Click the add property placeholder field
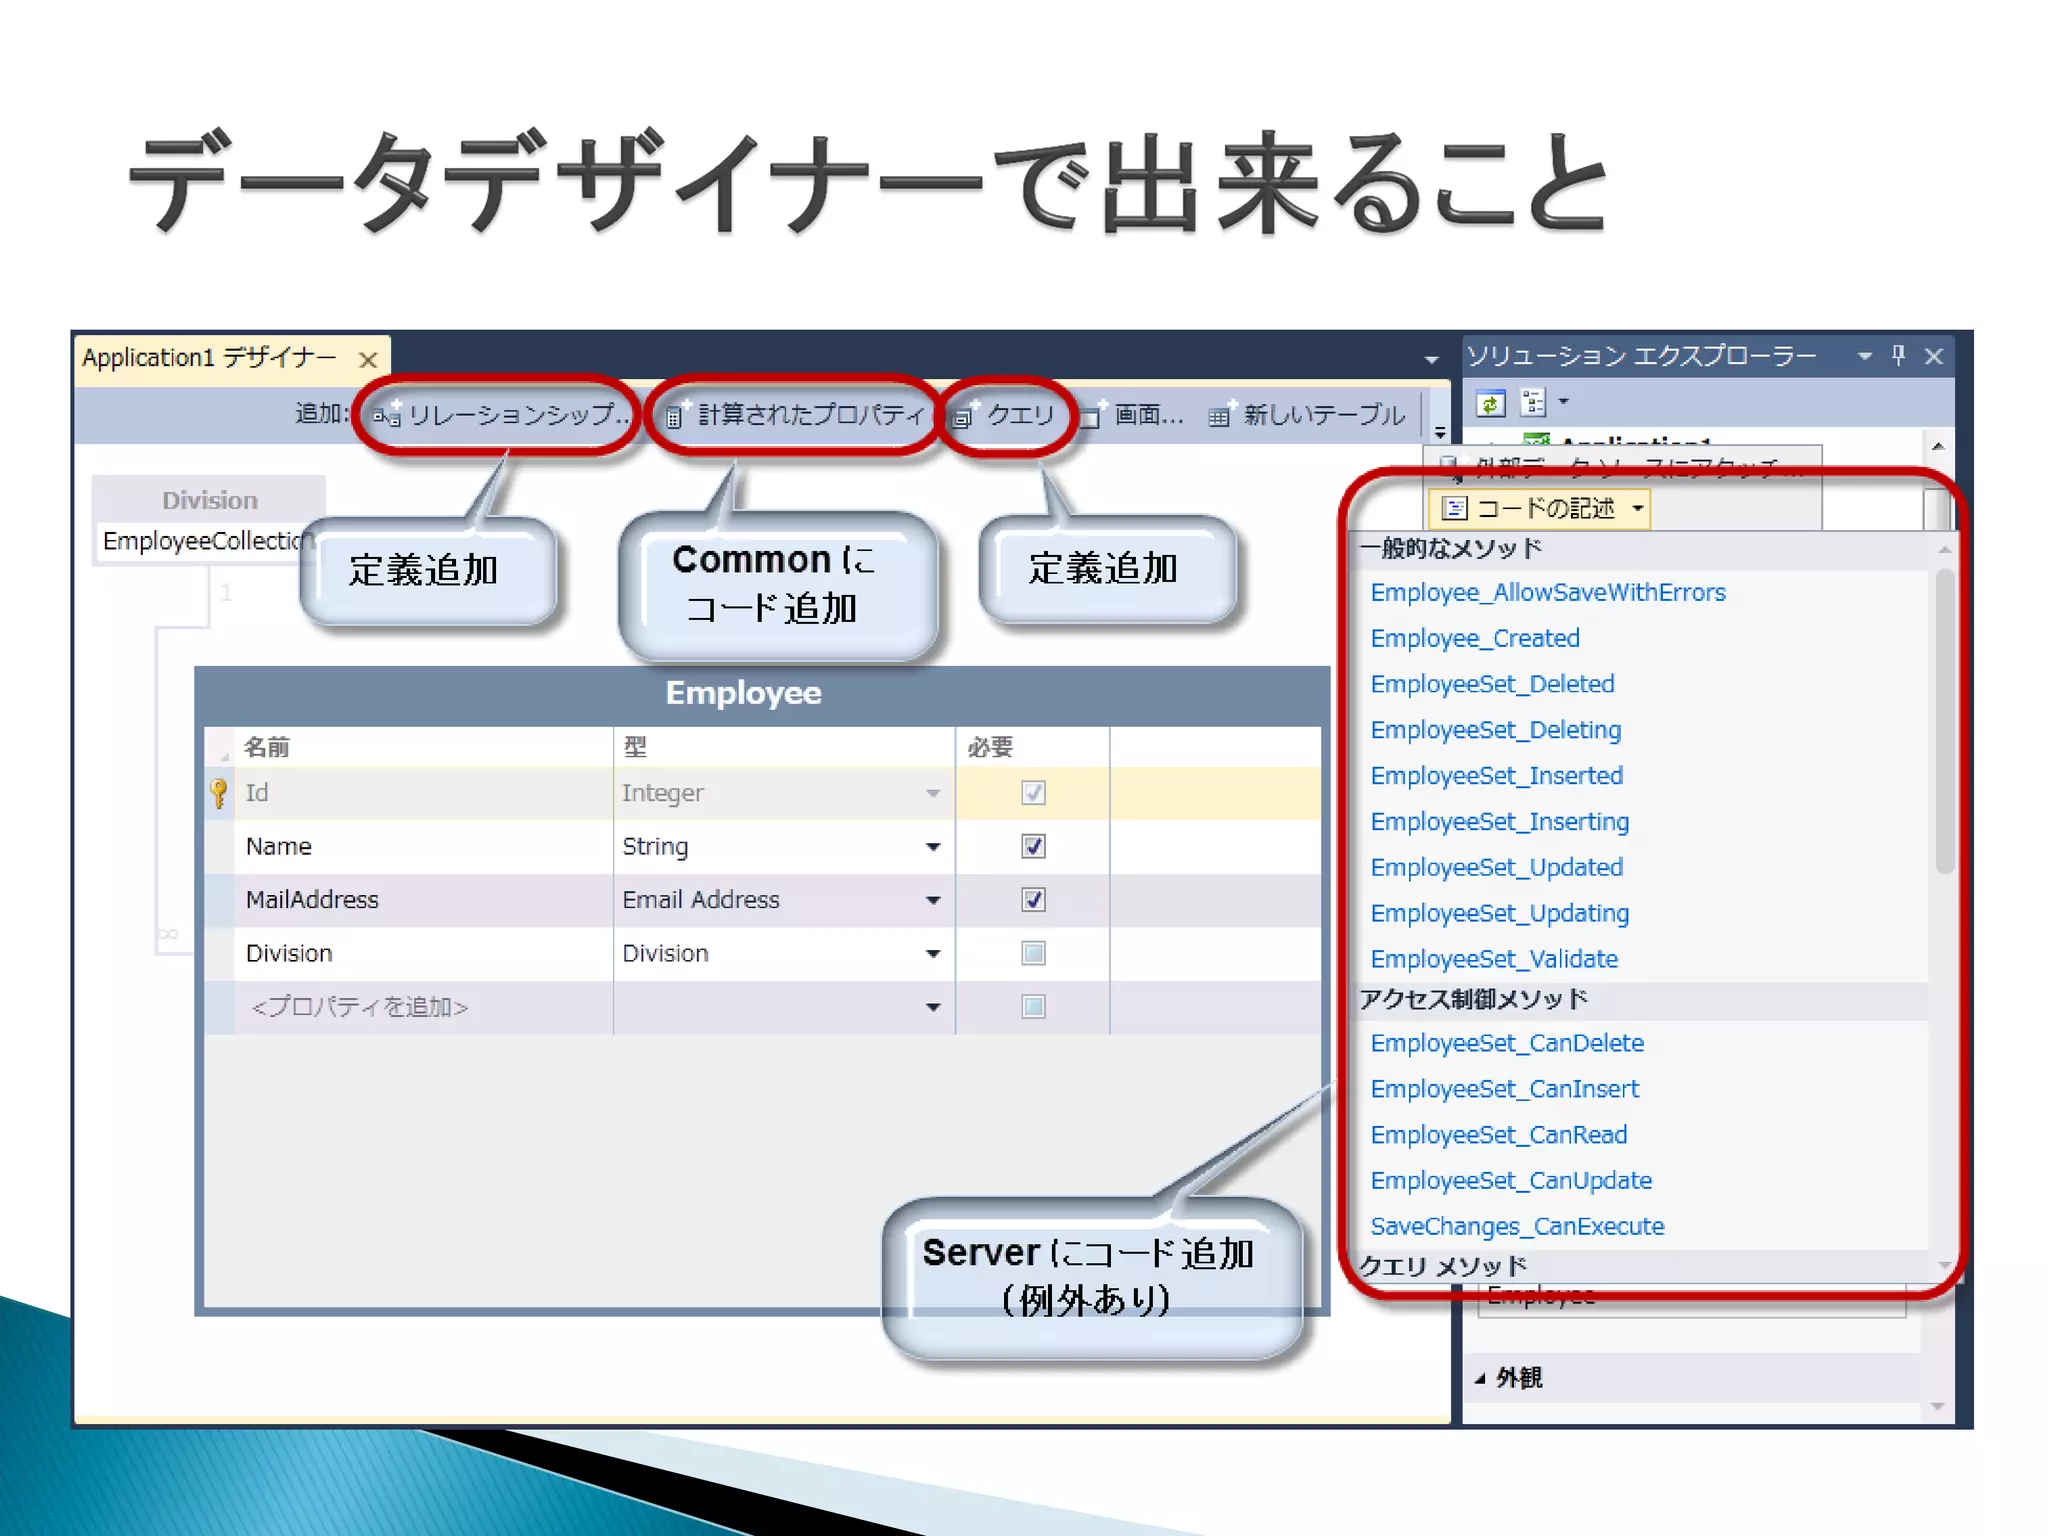 tap(360, 1007)
